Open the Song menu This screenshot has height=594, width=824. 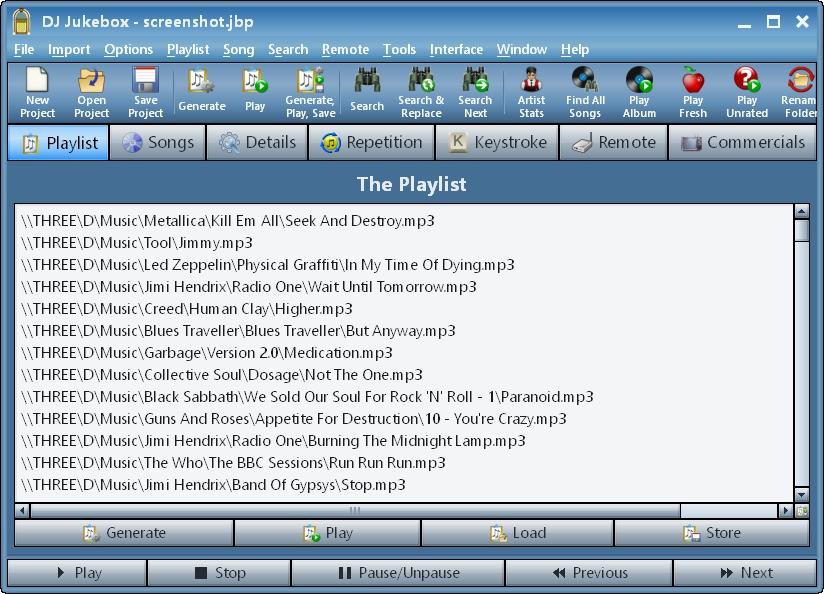(238, 49)
